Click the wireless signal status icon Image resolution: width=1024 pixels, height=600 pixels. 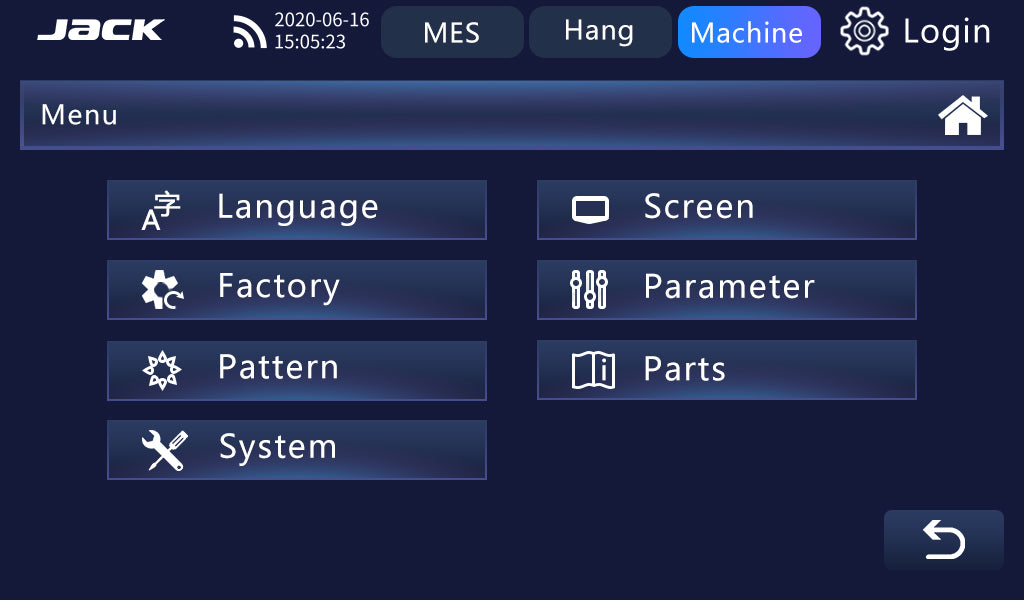point(249,33)
